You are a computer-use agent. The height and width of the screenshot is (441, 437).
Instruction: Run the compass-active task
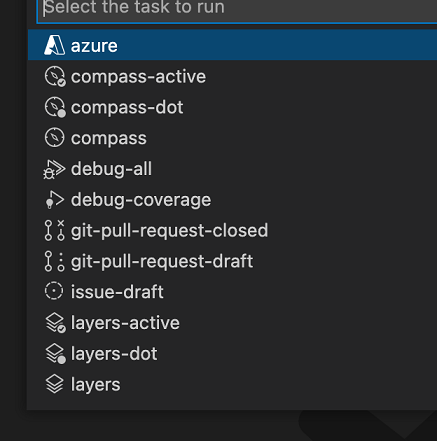pyautogui.click(x=232, y=76)
